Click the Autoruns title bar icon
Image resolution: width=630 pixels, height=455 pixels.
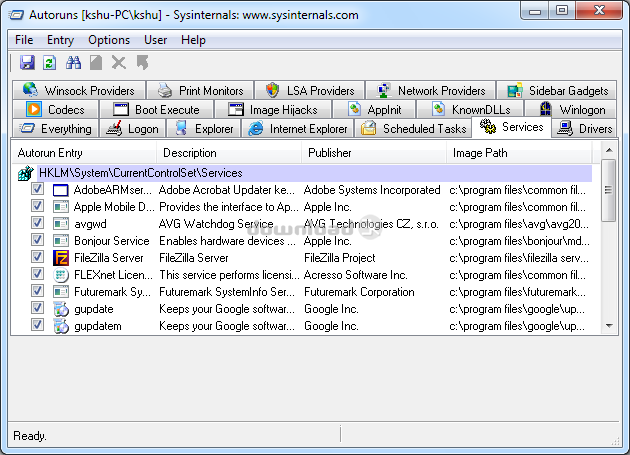coord(16,15)
